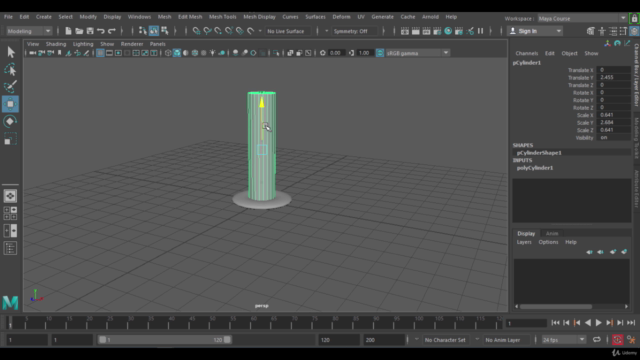Open the Mesh Tools menu
This screenshot has height=360, width=640.
pyautogui.click(x=222, y=17)
